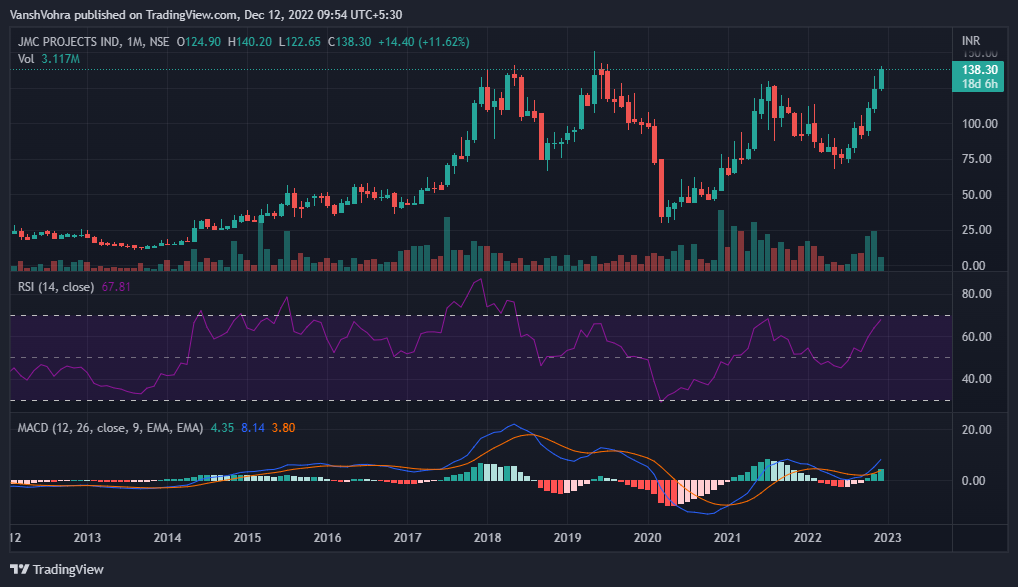
Task: Click the MACD line value 8.14
Action: [x=253, y=428]
